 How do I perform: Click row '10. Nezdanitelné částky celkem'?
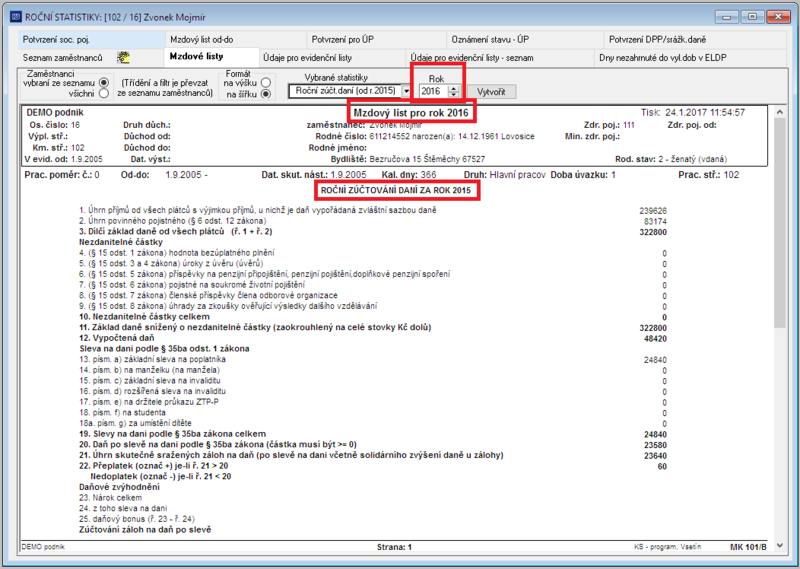[373, 317]
